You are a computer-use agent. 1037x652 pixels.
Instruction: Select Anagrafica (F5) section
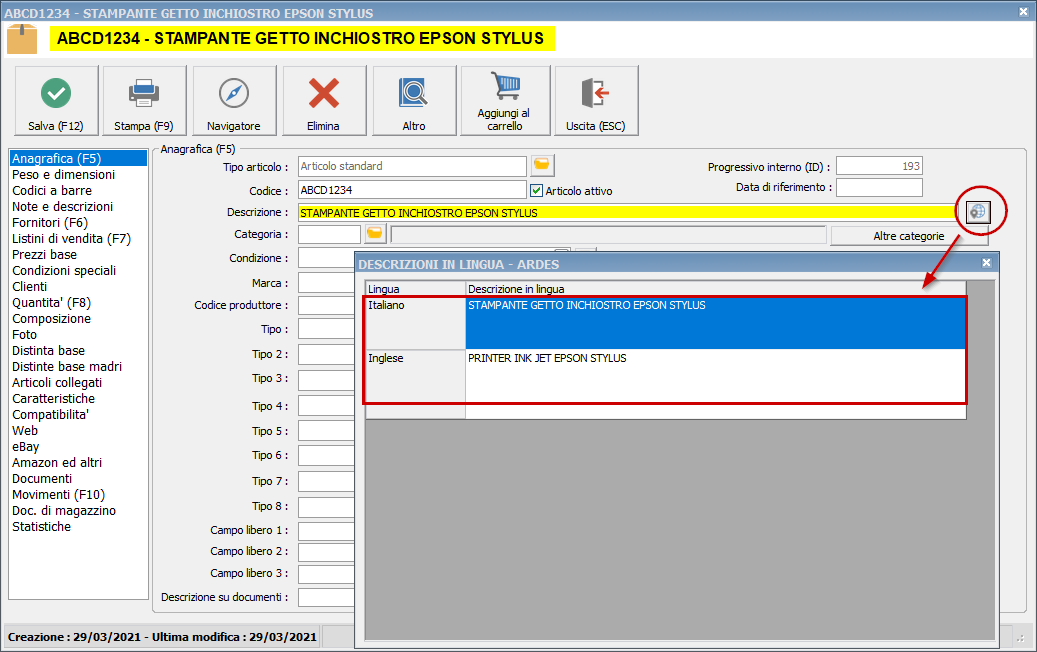click(78, 159)
